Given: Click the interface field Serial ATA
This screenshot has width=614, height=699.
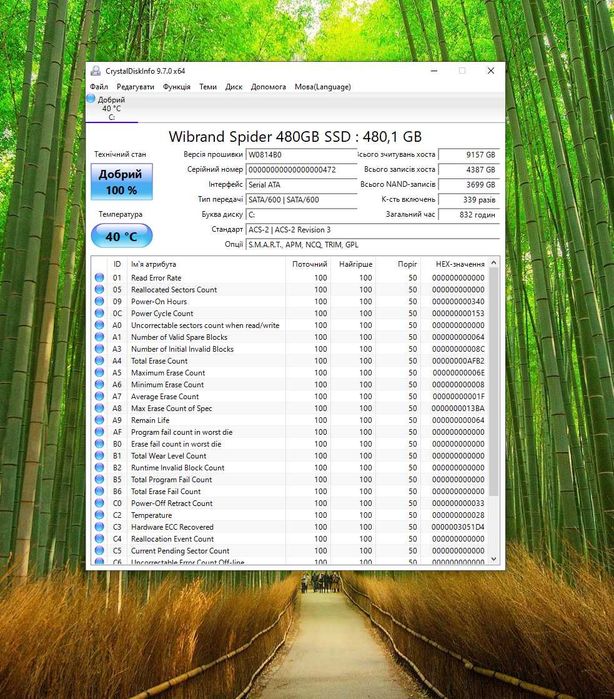Looking at the screenshot, I should click(x=301, y=185).
